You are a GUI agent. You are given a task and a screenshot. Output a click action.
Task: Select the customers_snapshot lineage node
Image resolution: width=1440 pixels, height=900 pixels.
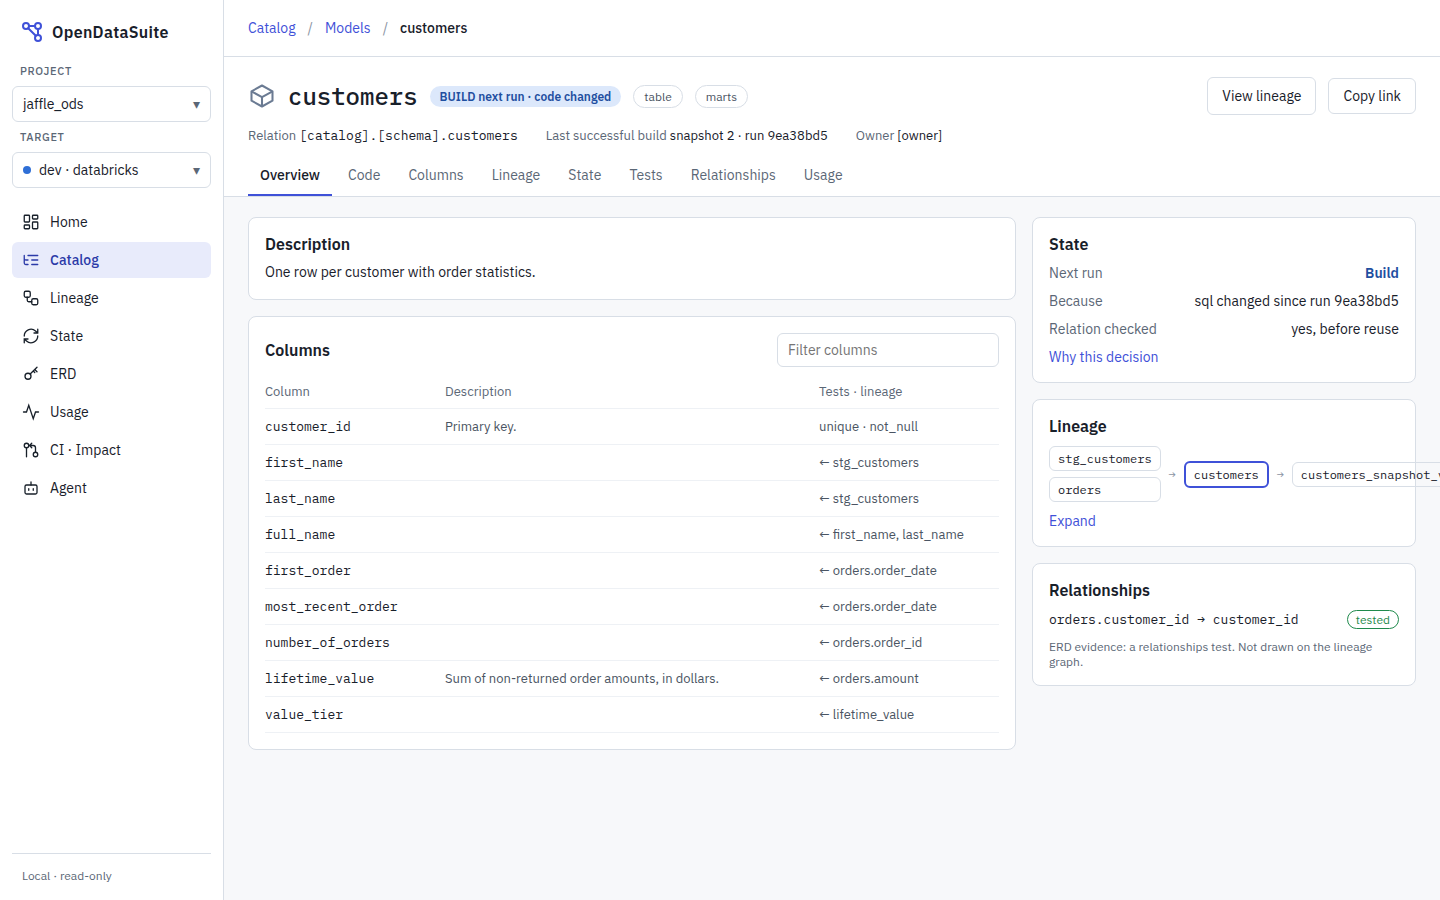pyautogui.click(x=1366, y=475)
